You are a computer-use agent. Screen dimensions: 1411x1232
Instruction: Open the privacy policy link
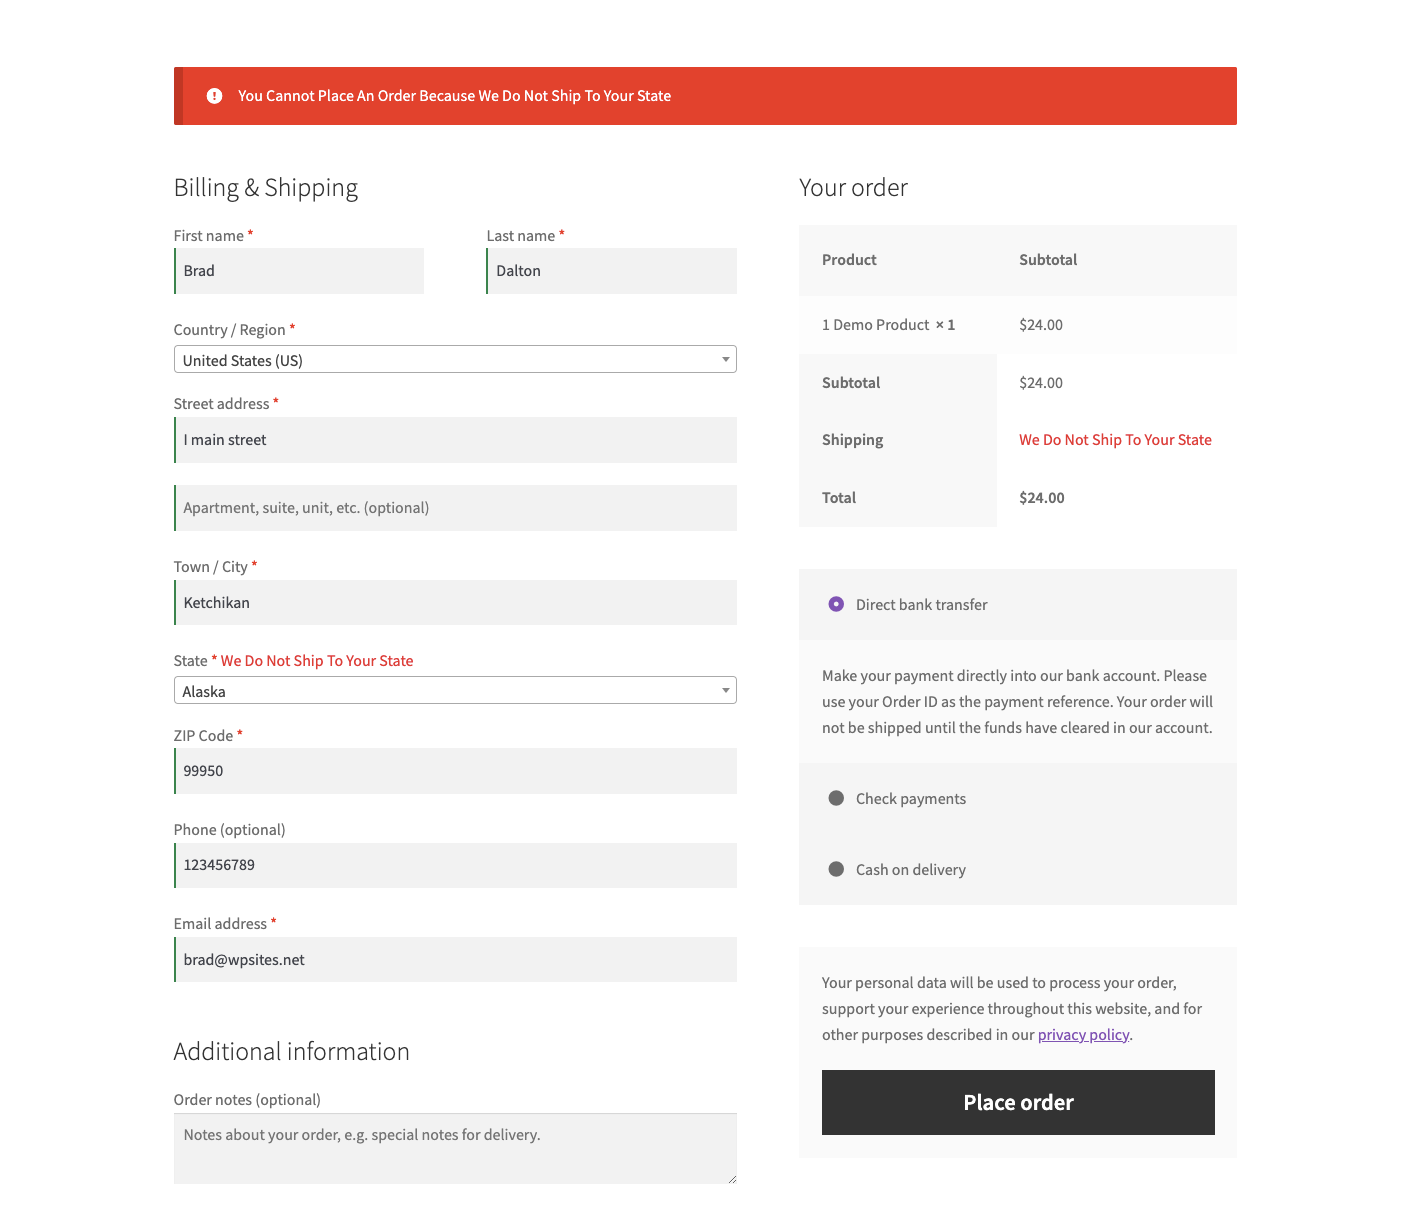click(1083, 1035)
